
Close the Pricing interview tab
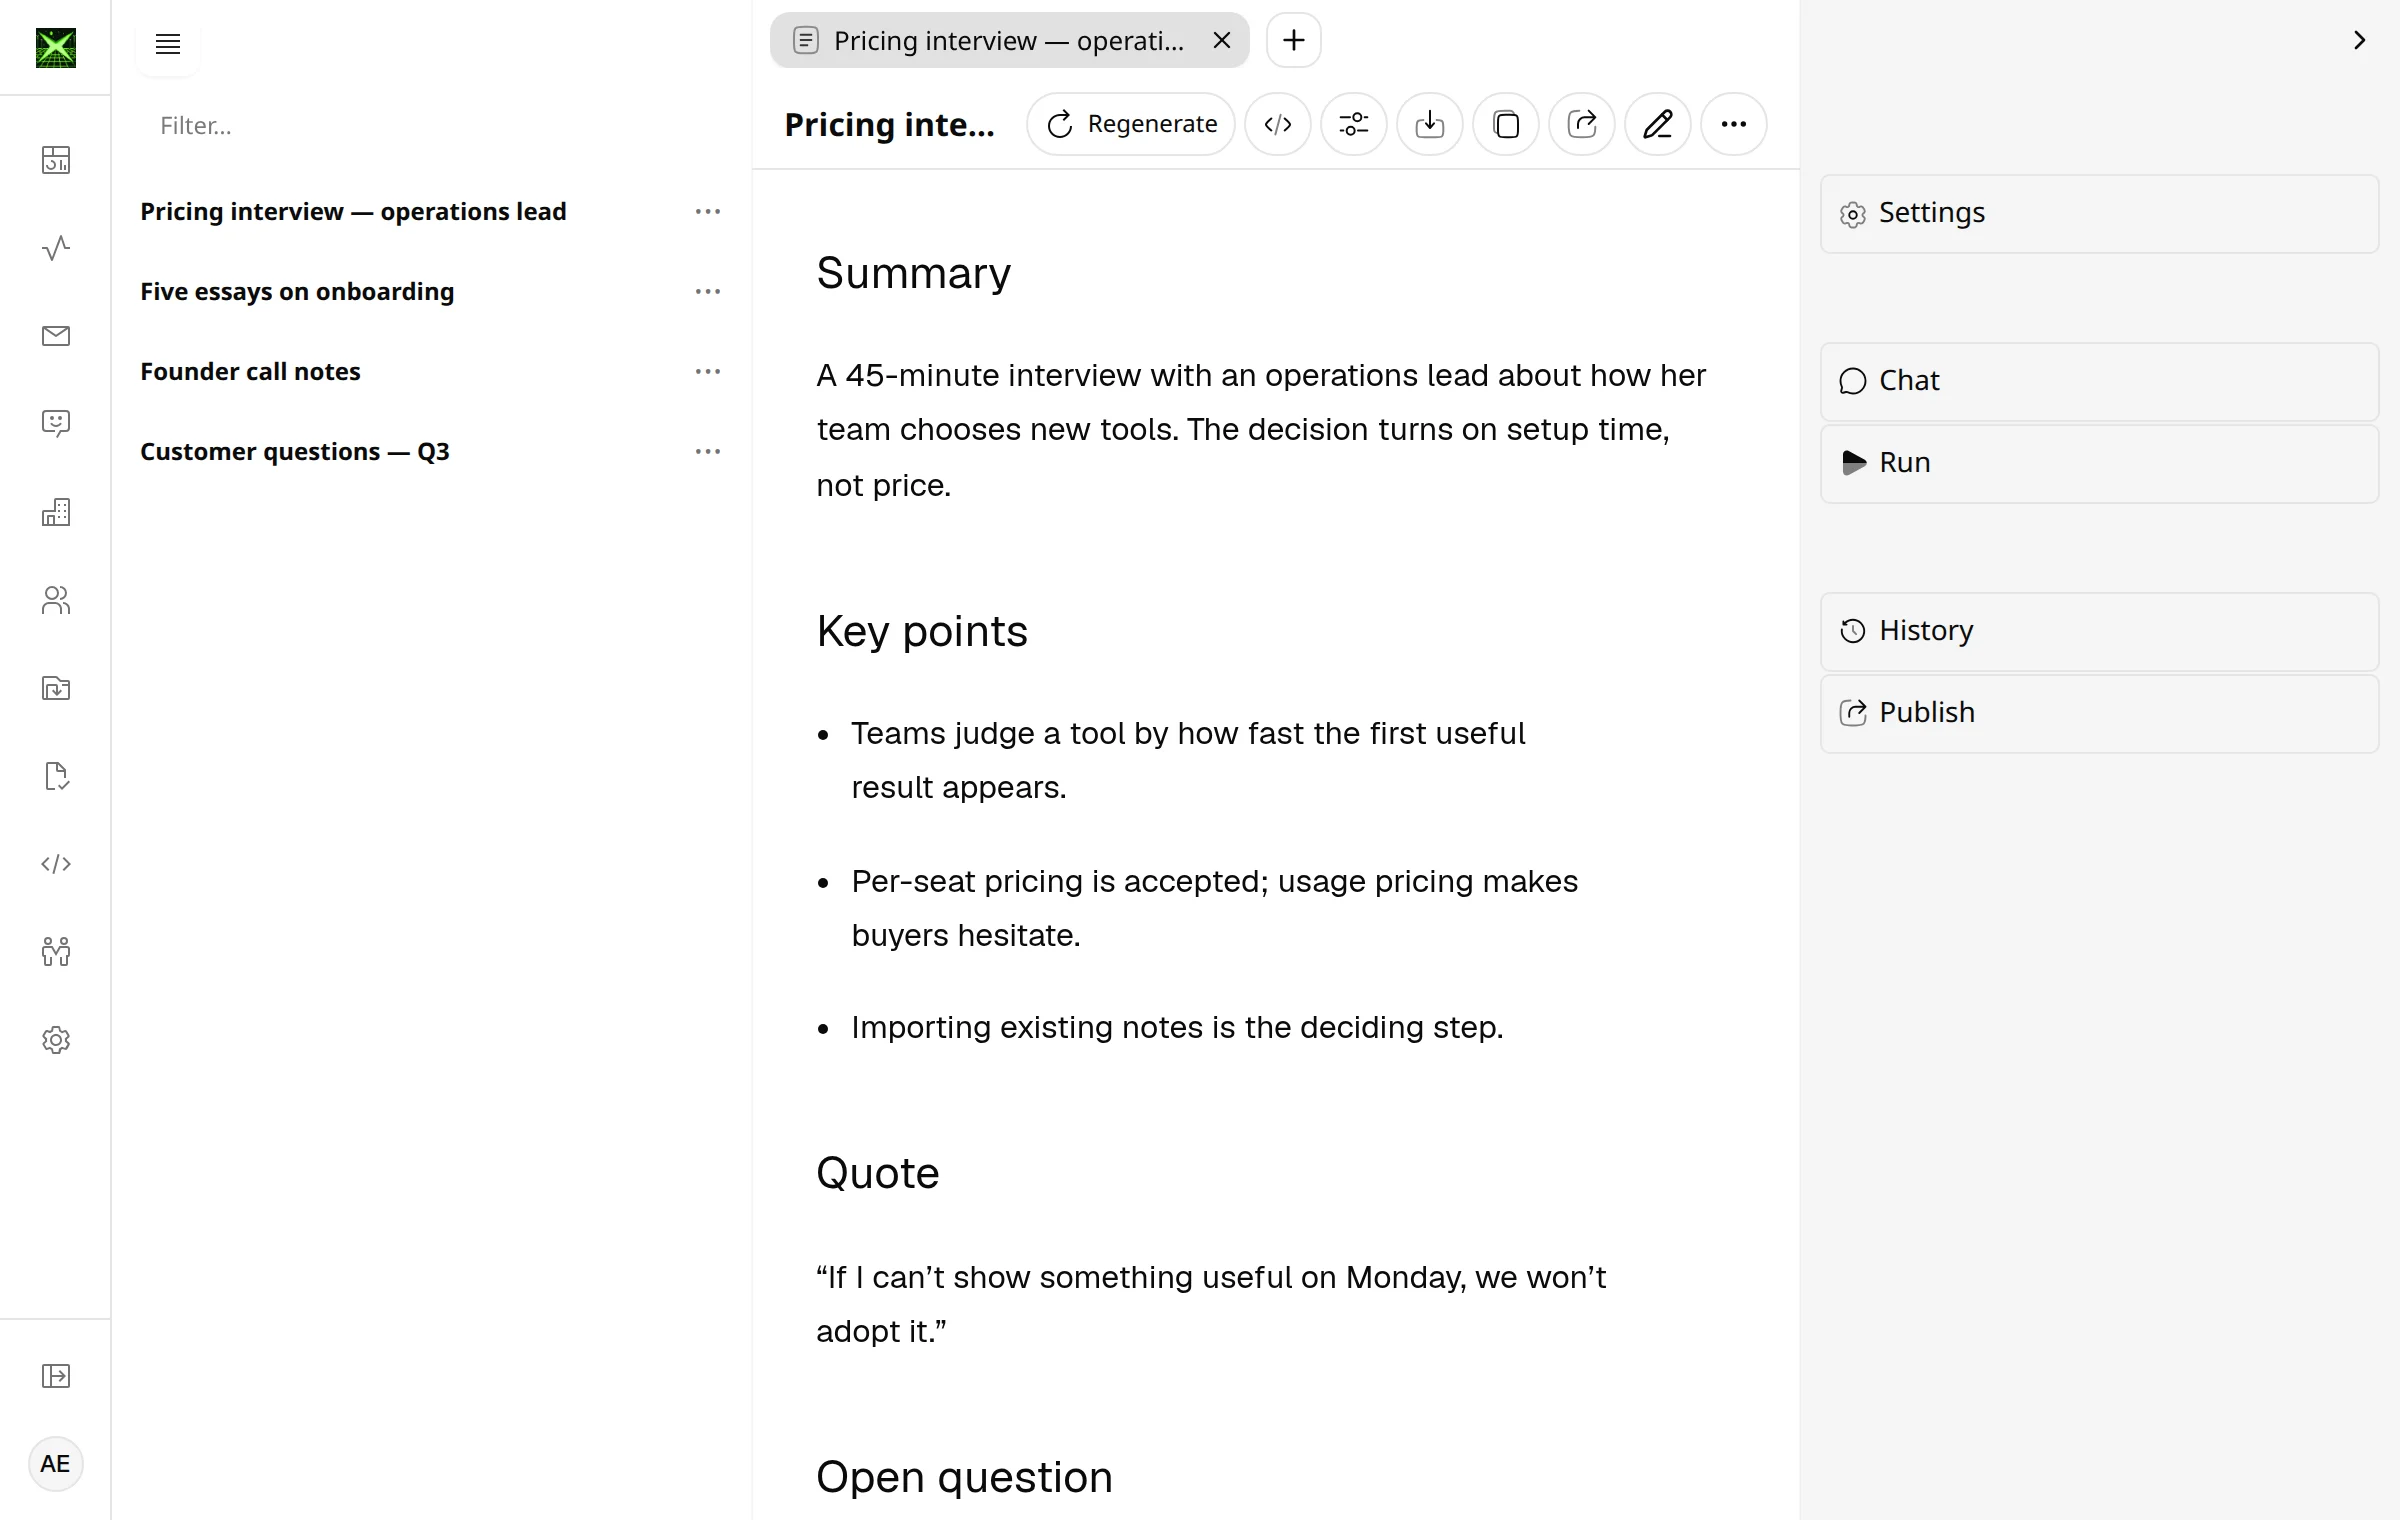(1222, 40)
